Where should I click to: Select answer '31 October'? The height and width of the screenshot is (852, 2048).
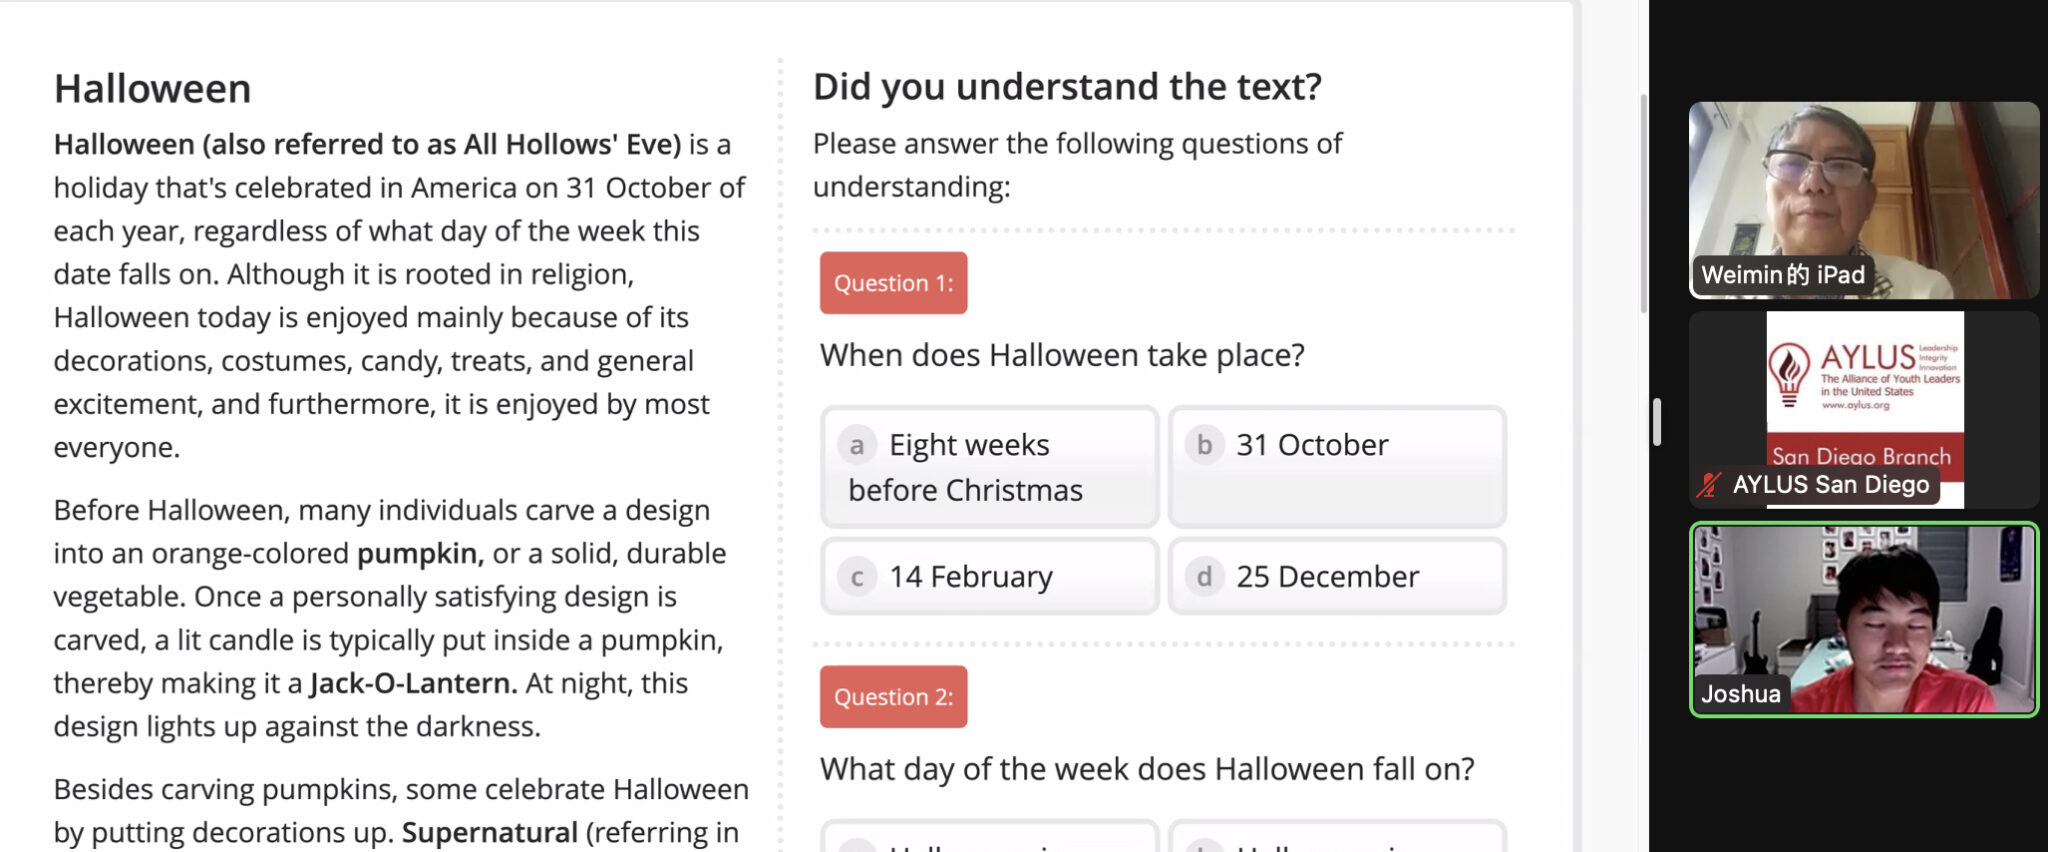pyautogui.click(x=1337, y=467)
